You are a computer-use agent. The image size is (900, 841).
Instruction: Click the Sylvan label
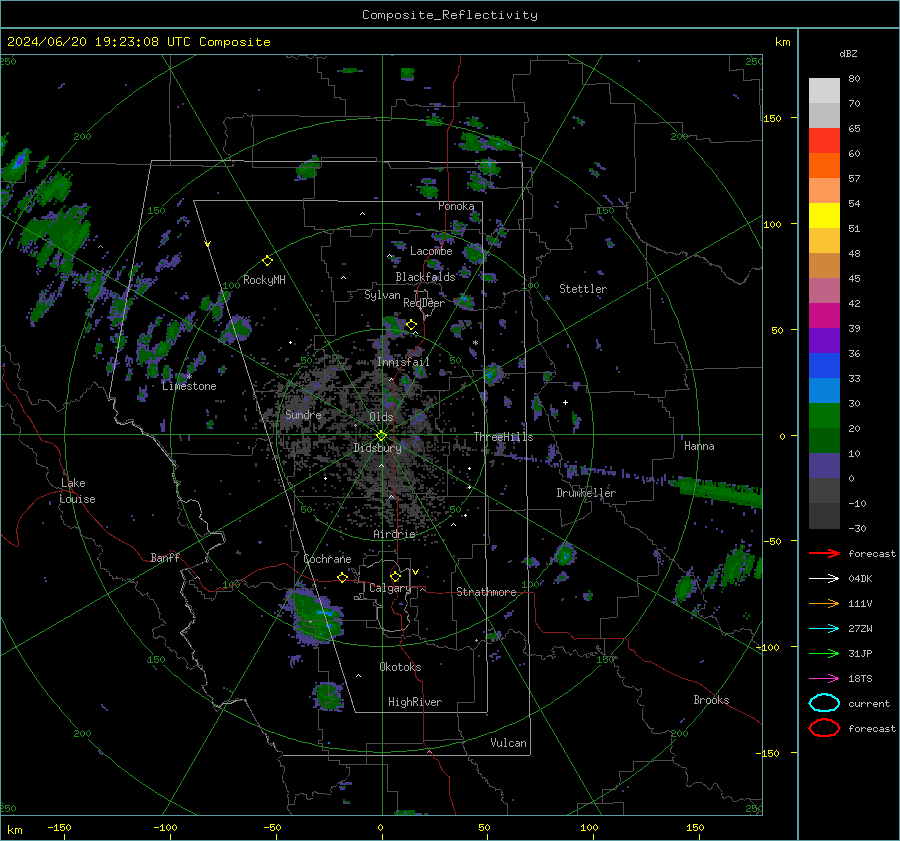coord(382,295)
